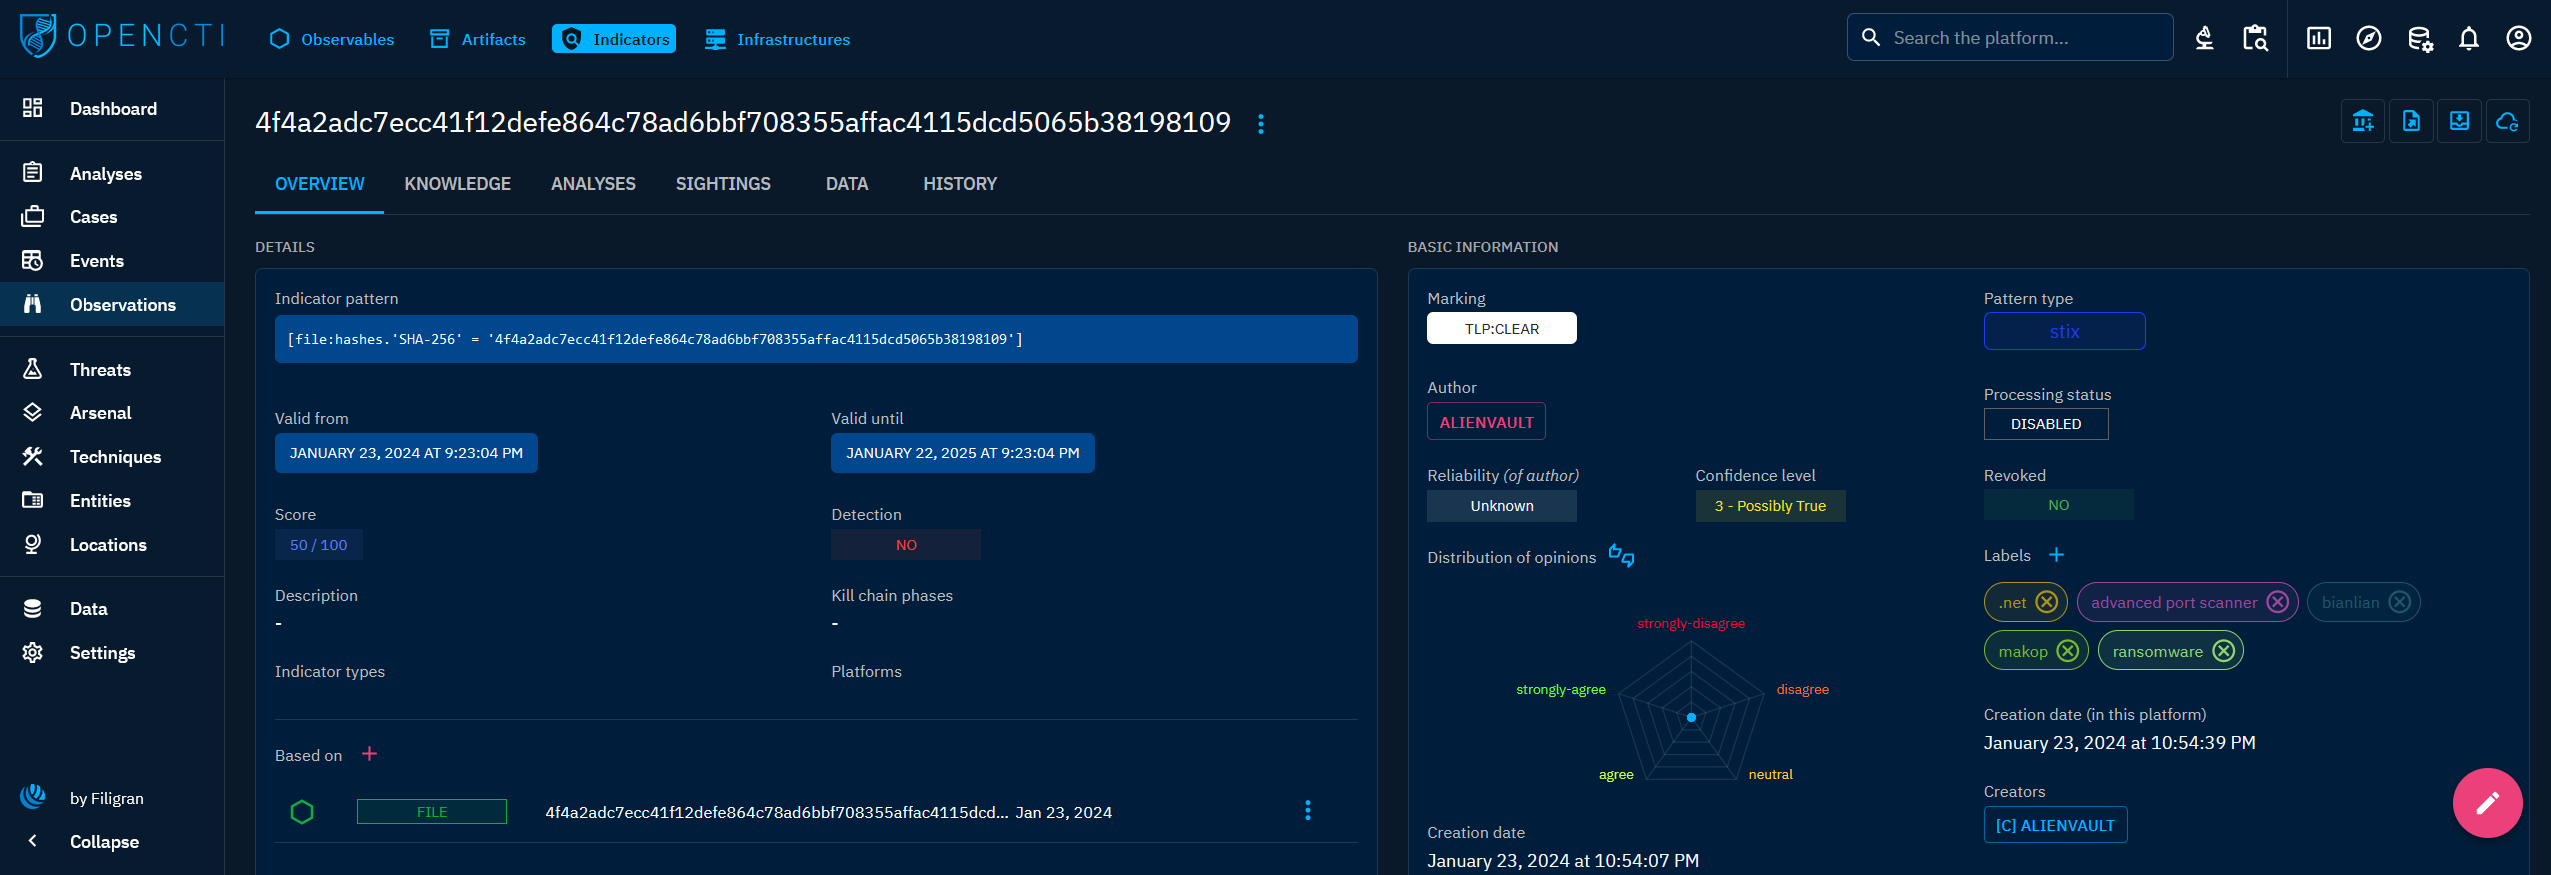2551x875 pixels.
Task: Click the TLP:CLEAR marking chip
Action: (x=1501, y=329)
